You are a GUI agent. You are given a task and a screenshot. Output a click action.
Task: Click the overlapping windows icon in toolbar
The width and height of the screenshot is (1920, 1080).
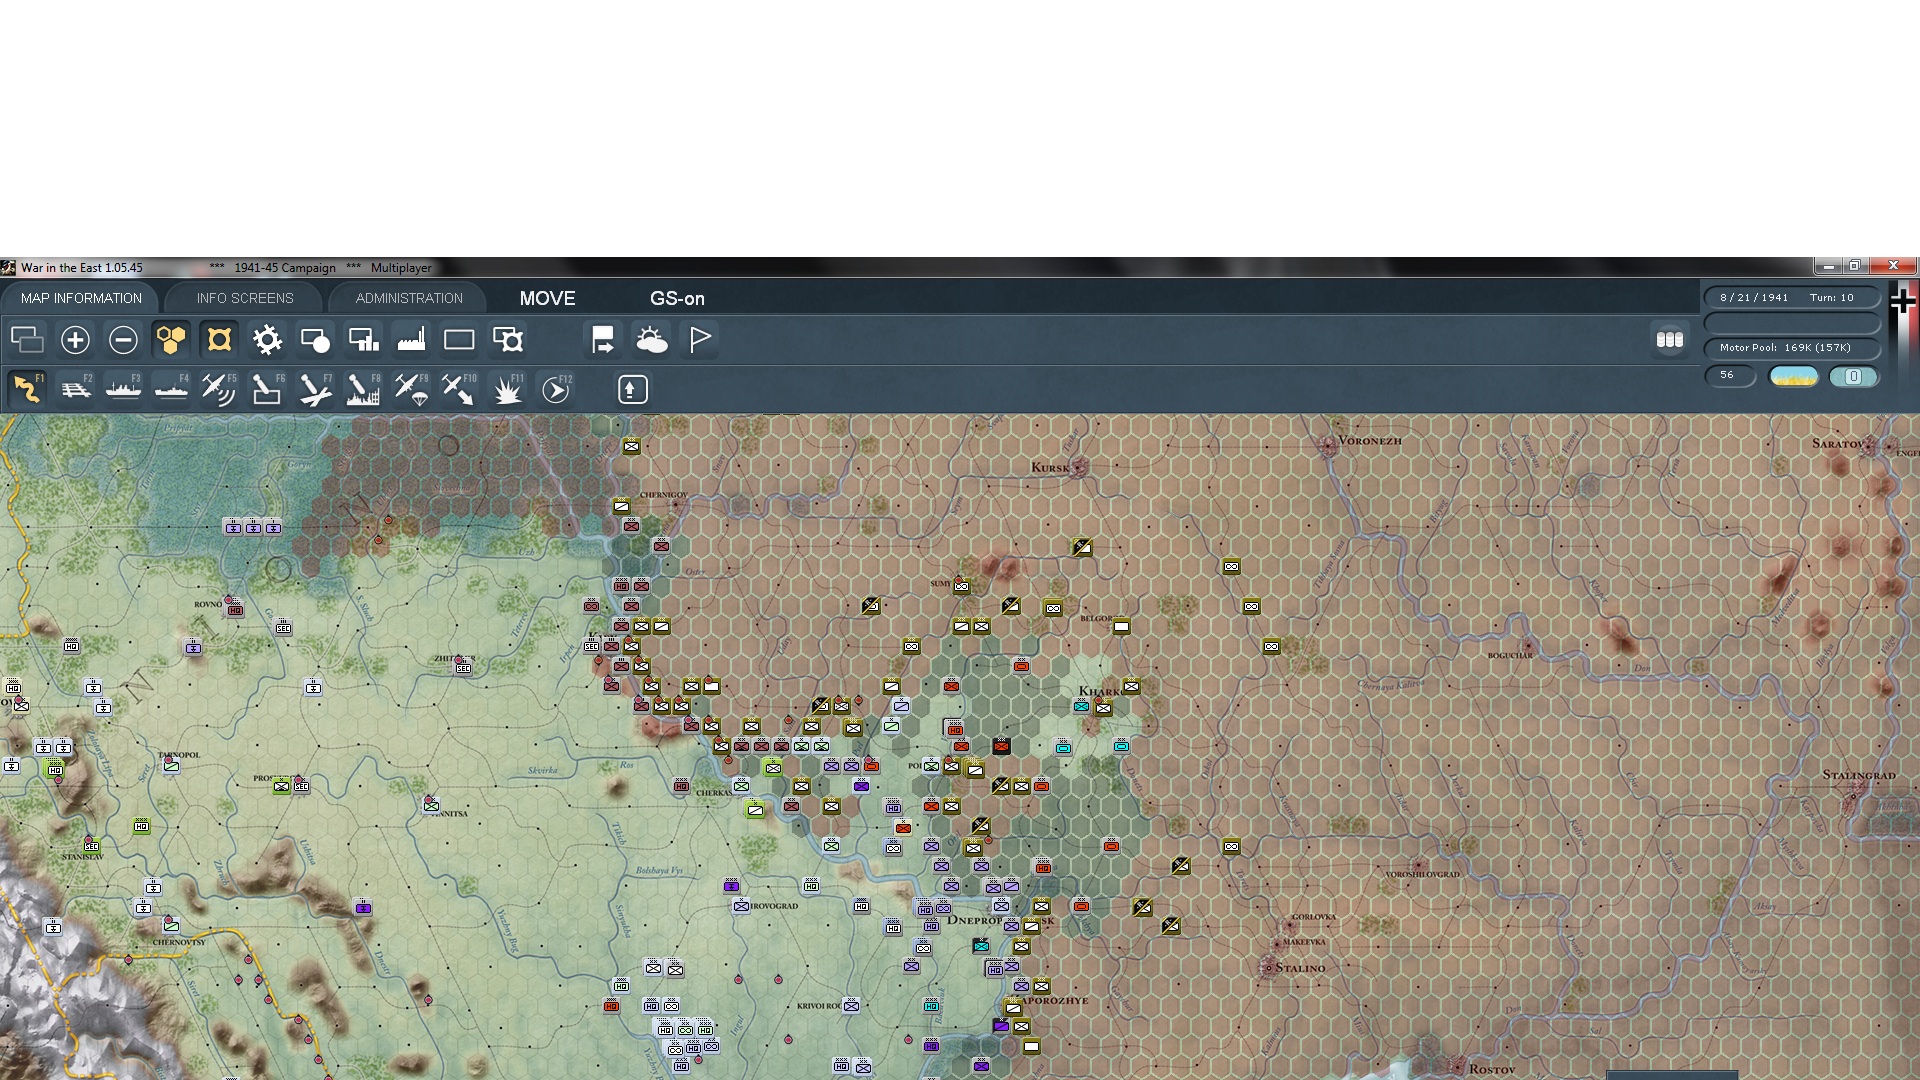(27, 340)
